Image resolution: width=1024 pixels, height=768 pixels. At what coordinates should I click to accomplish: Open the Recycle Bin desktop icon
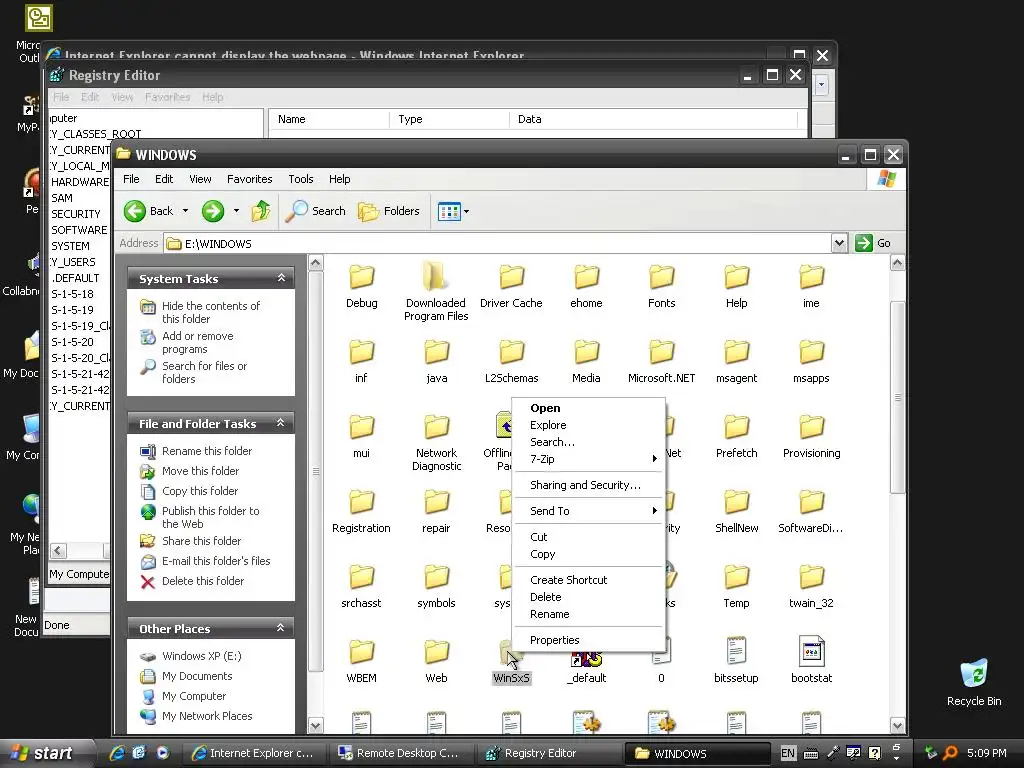[974, 682]
